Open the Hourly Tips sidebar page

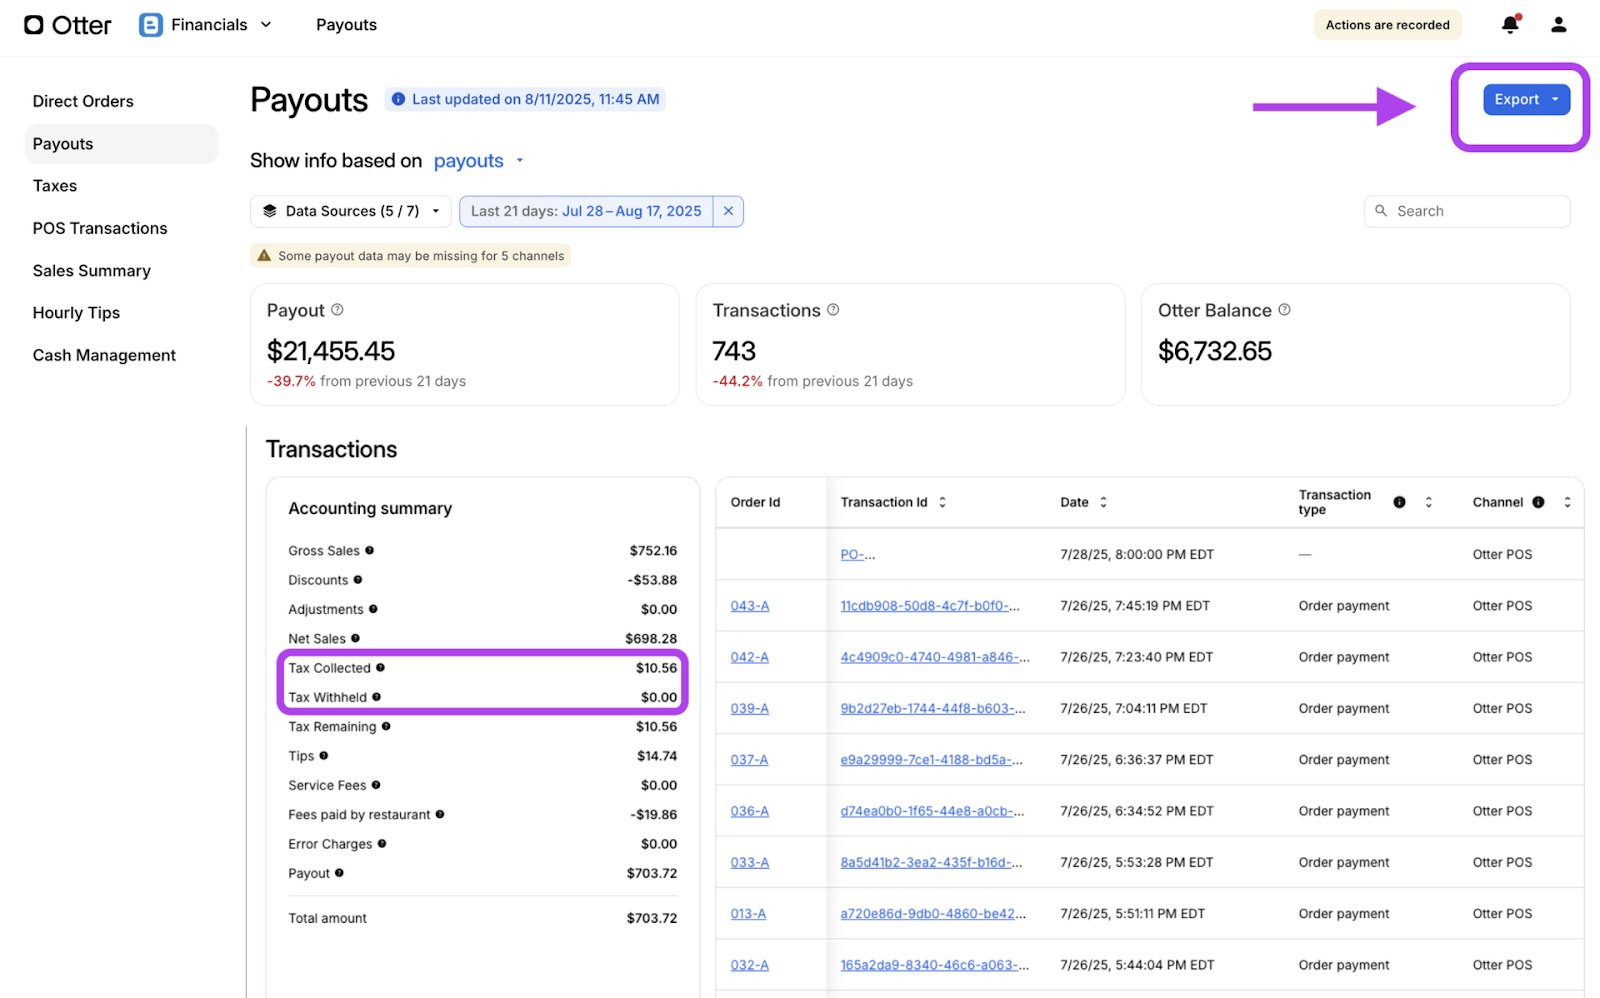tap(76, 313)
